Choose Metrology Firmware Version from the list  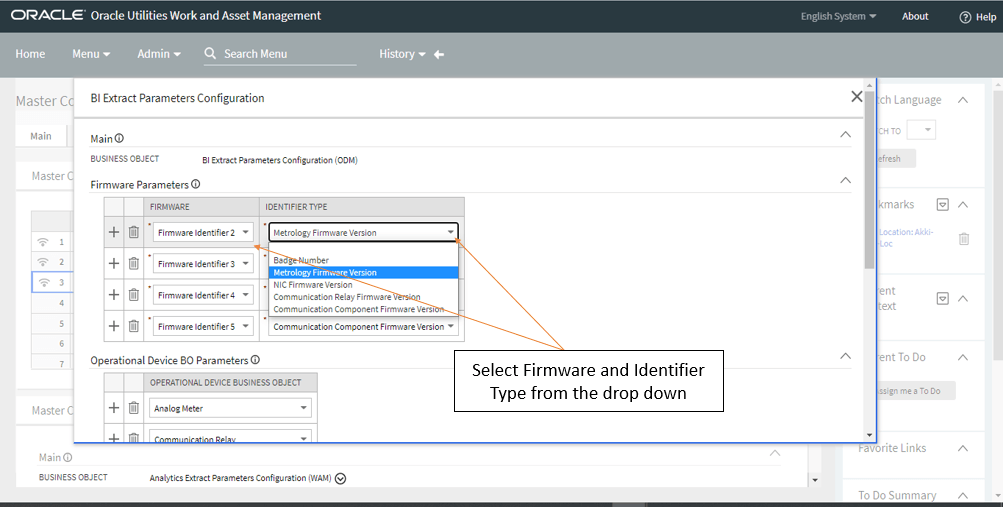pyautogui.click(x=363, y=272)
